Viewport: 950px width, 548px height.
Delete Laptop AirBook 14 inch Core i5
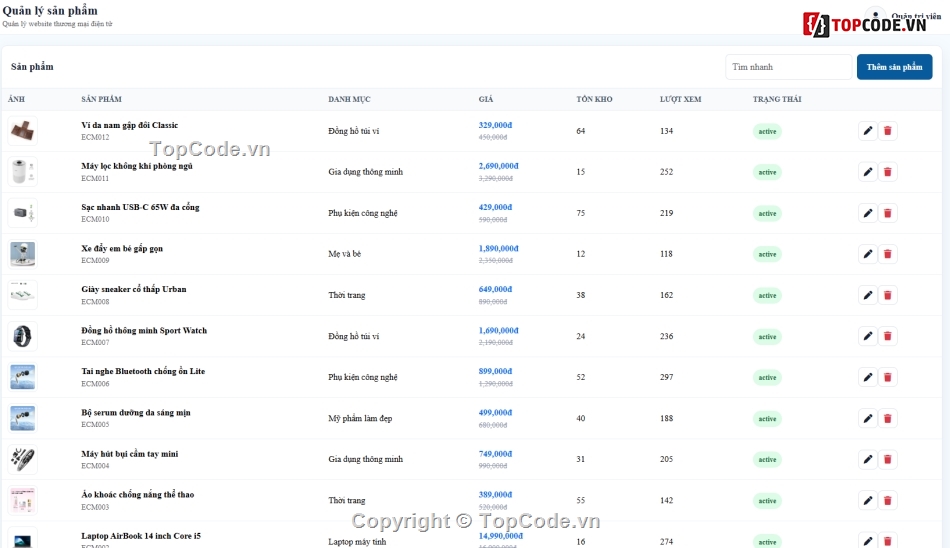(888, 541)
